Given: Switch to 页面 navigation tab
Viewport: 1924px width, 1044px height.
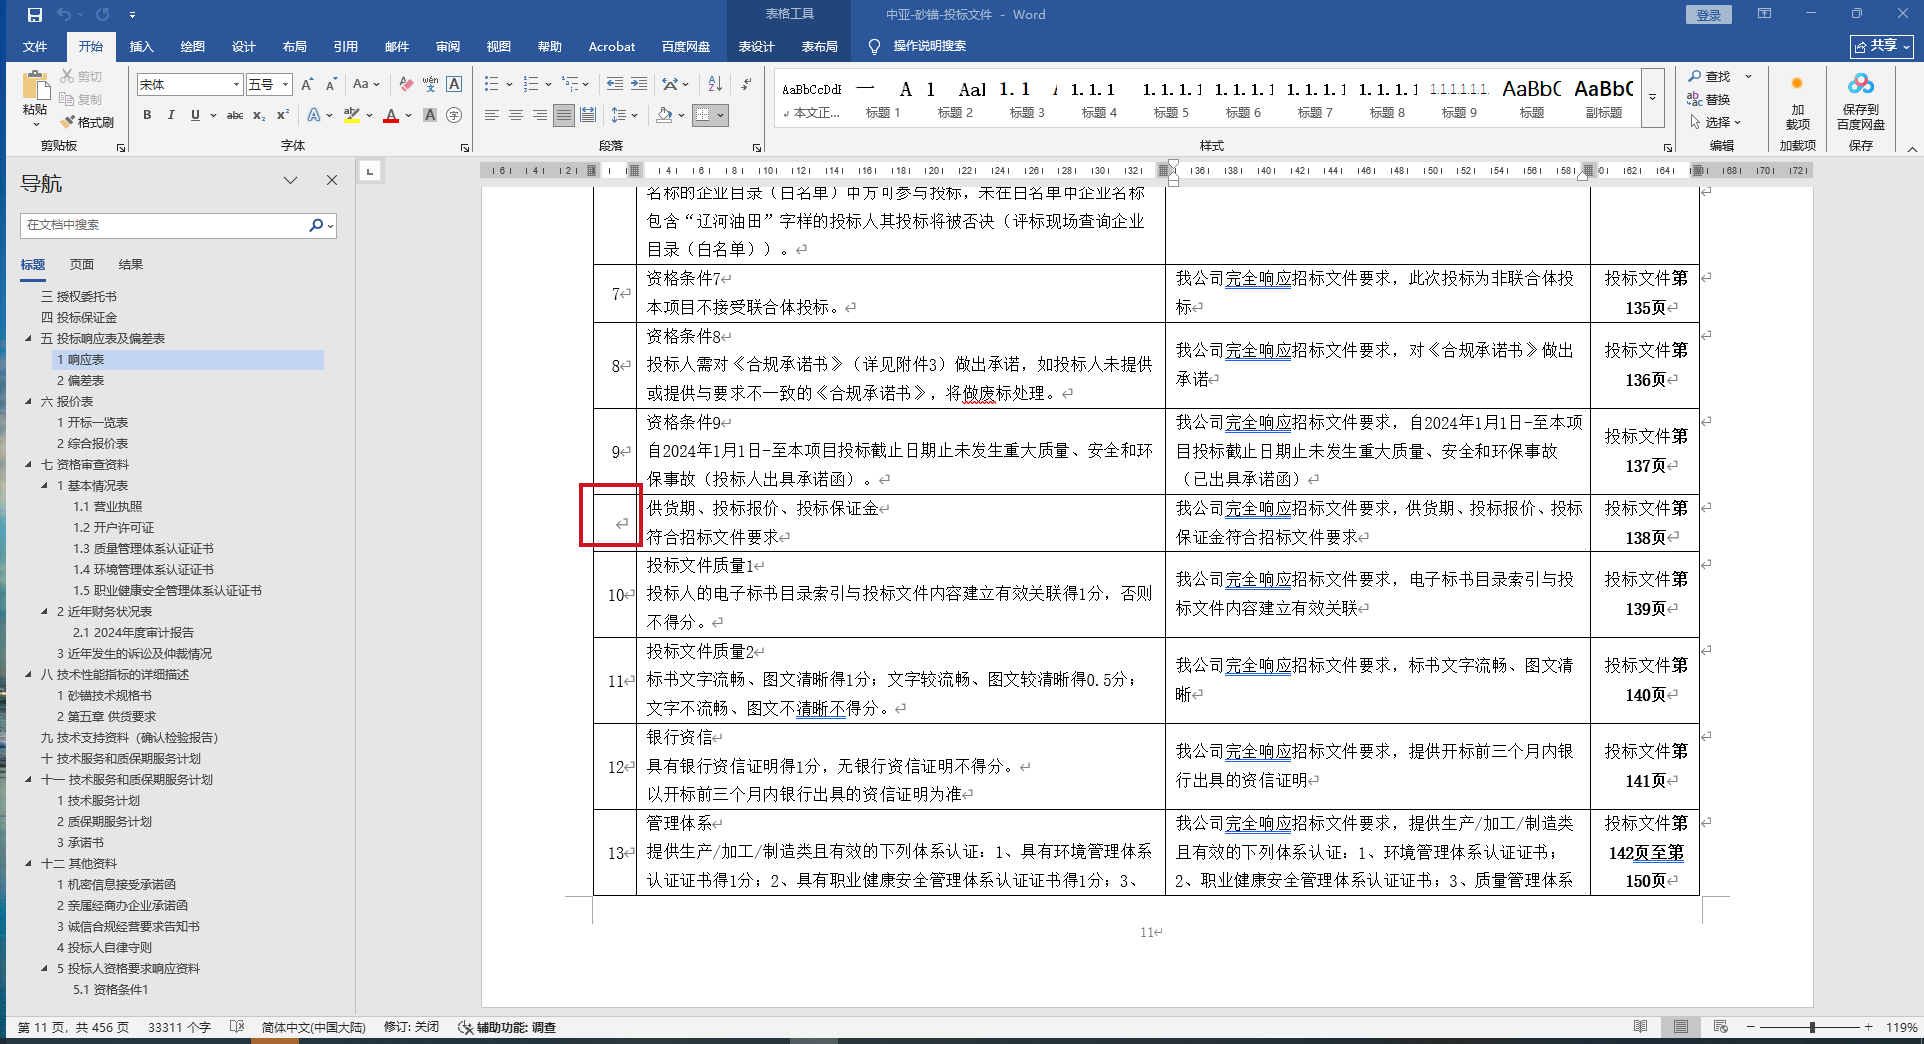Looking at the screenshot, I should click(x=82, y=265).
